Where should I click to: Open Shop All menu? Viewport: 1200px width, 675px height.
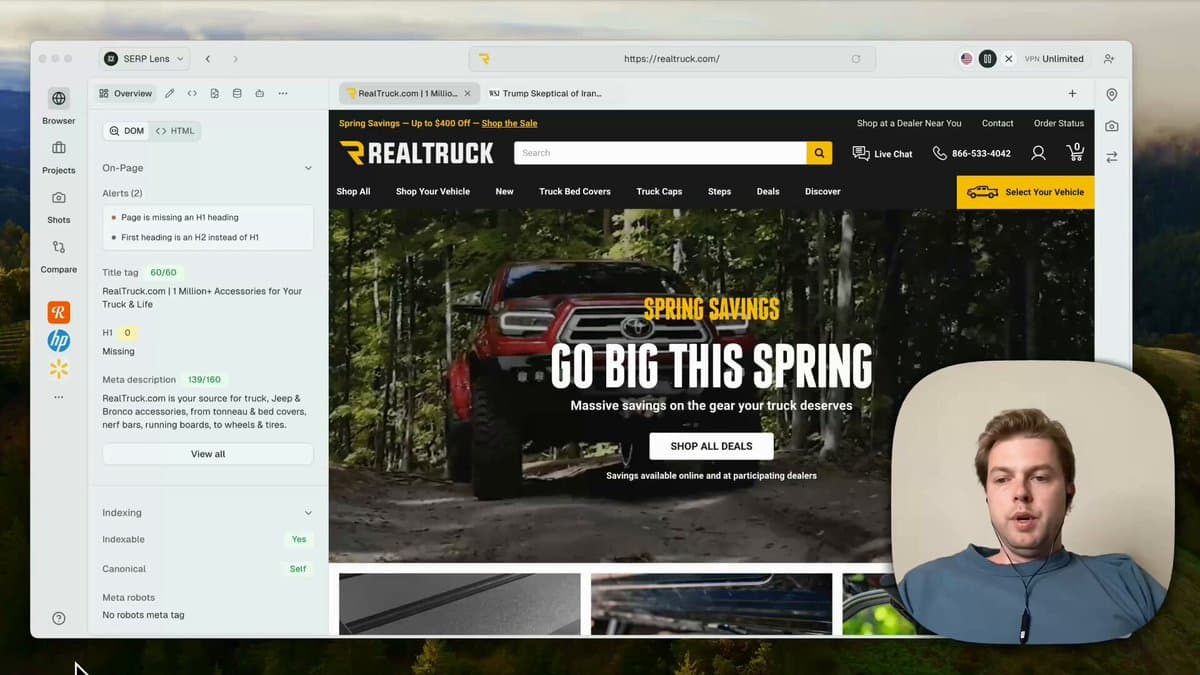(x=353, y=191)
